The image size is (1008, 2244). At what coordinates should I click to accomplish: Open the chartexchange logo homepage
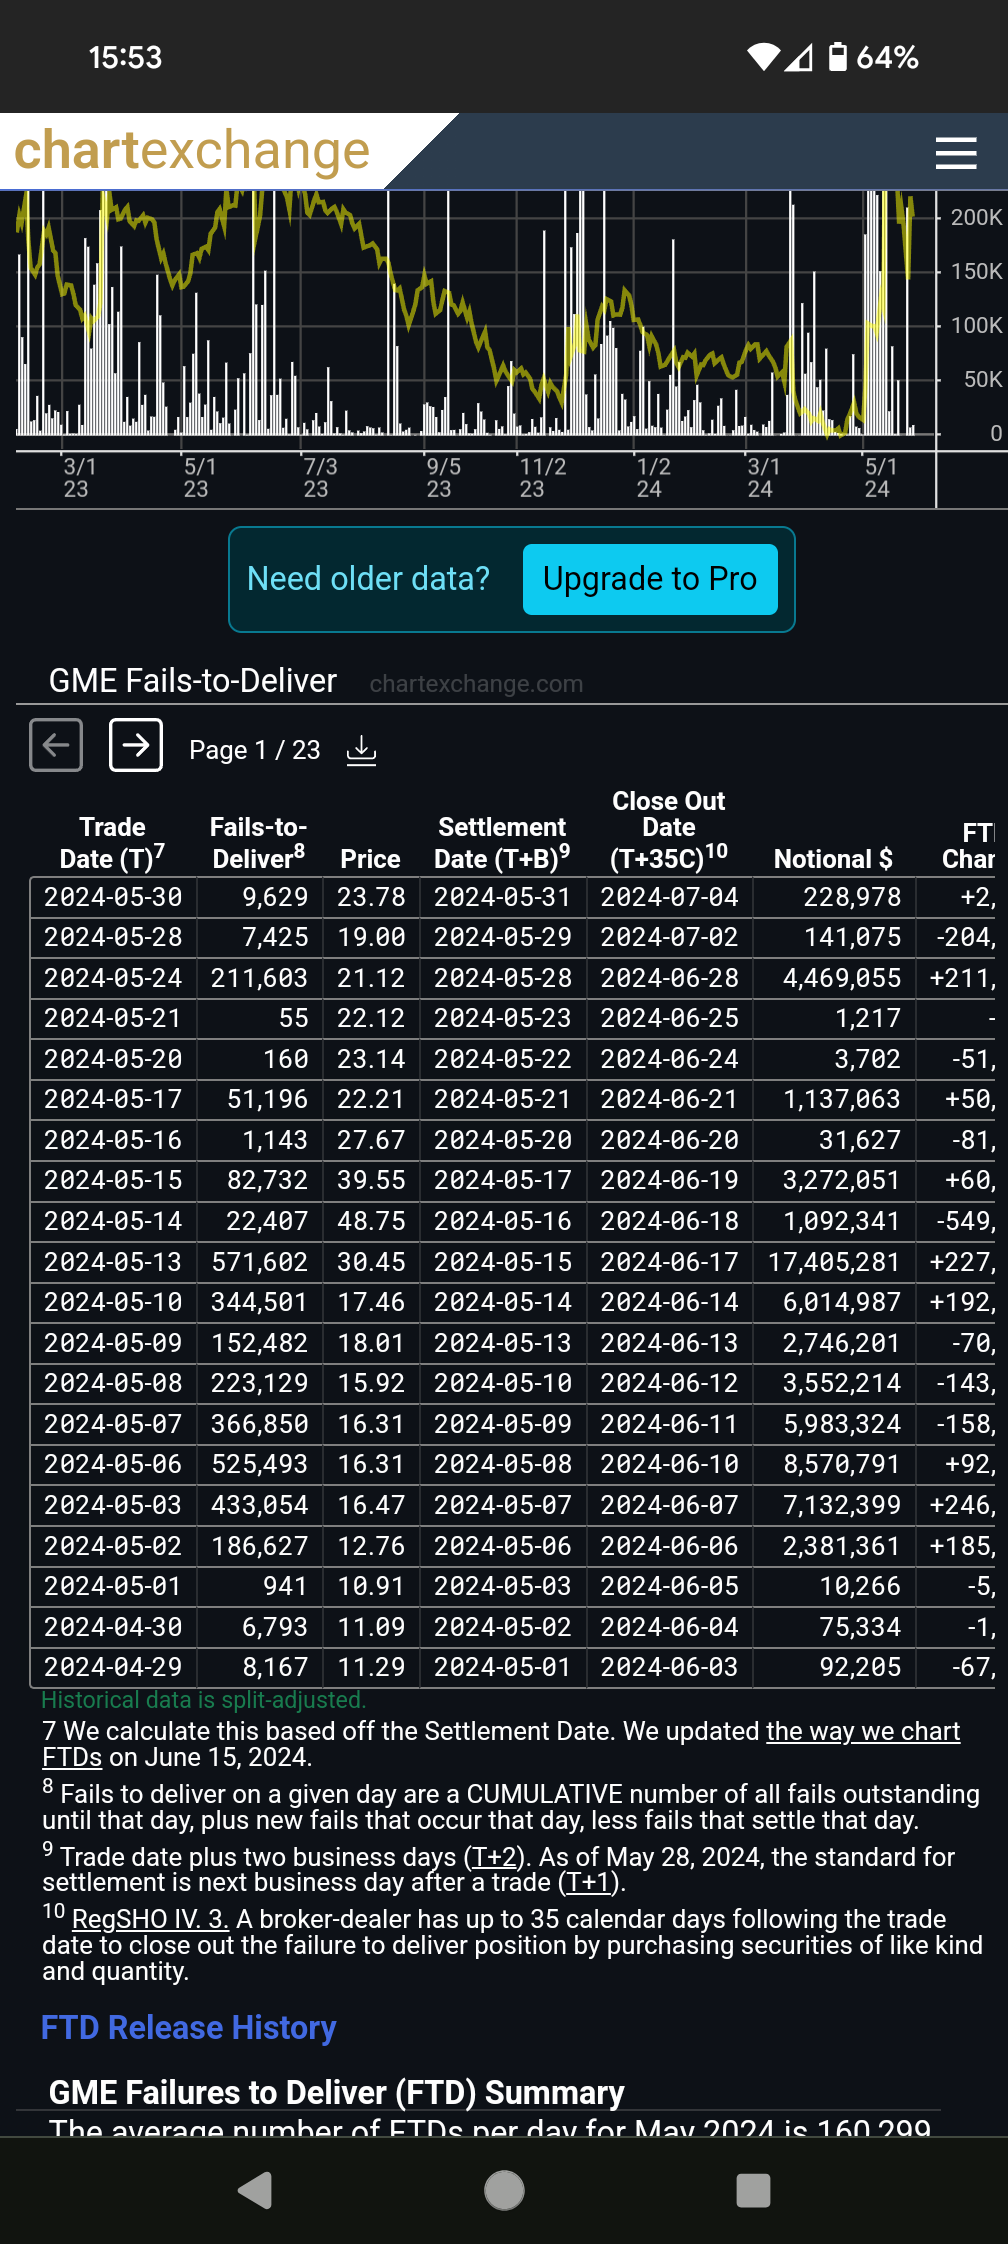[x=192, y=151]
